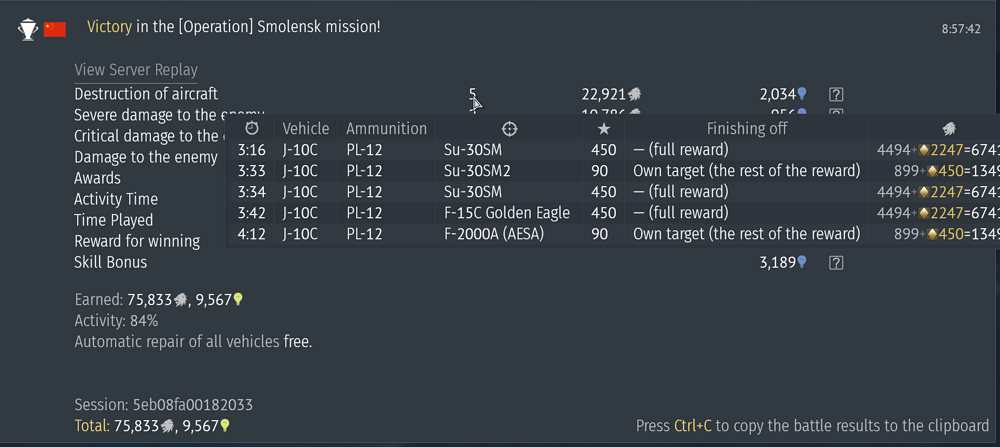Click the Destruction of aircraft row label
The width and height of the screenshot is (1000, 447).
click(146, 94)
